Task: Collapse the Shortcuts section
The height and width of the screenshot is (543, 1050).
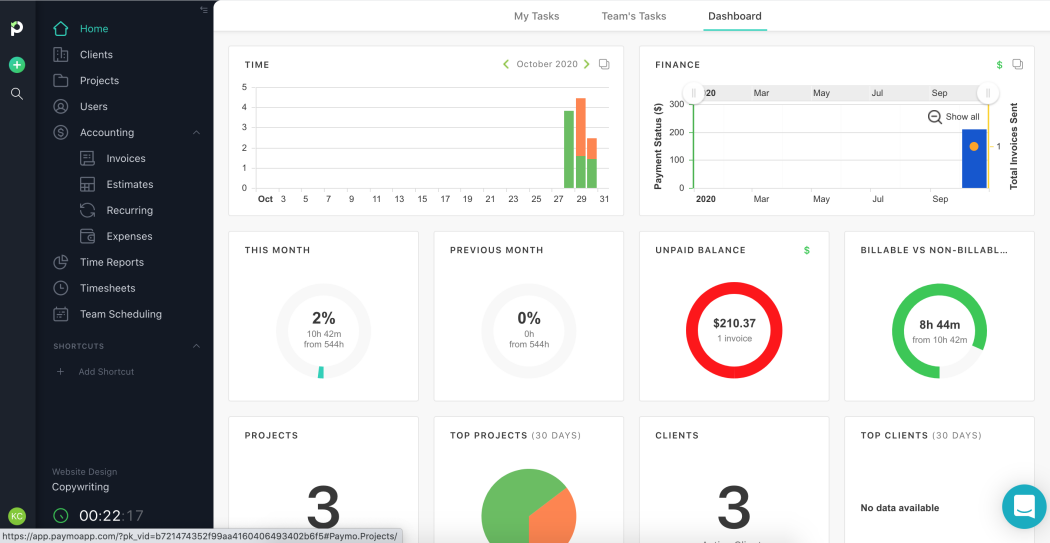Action: point(196,346)
